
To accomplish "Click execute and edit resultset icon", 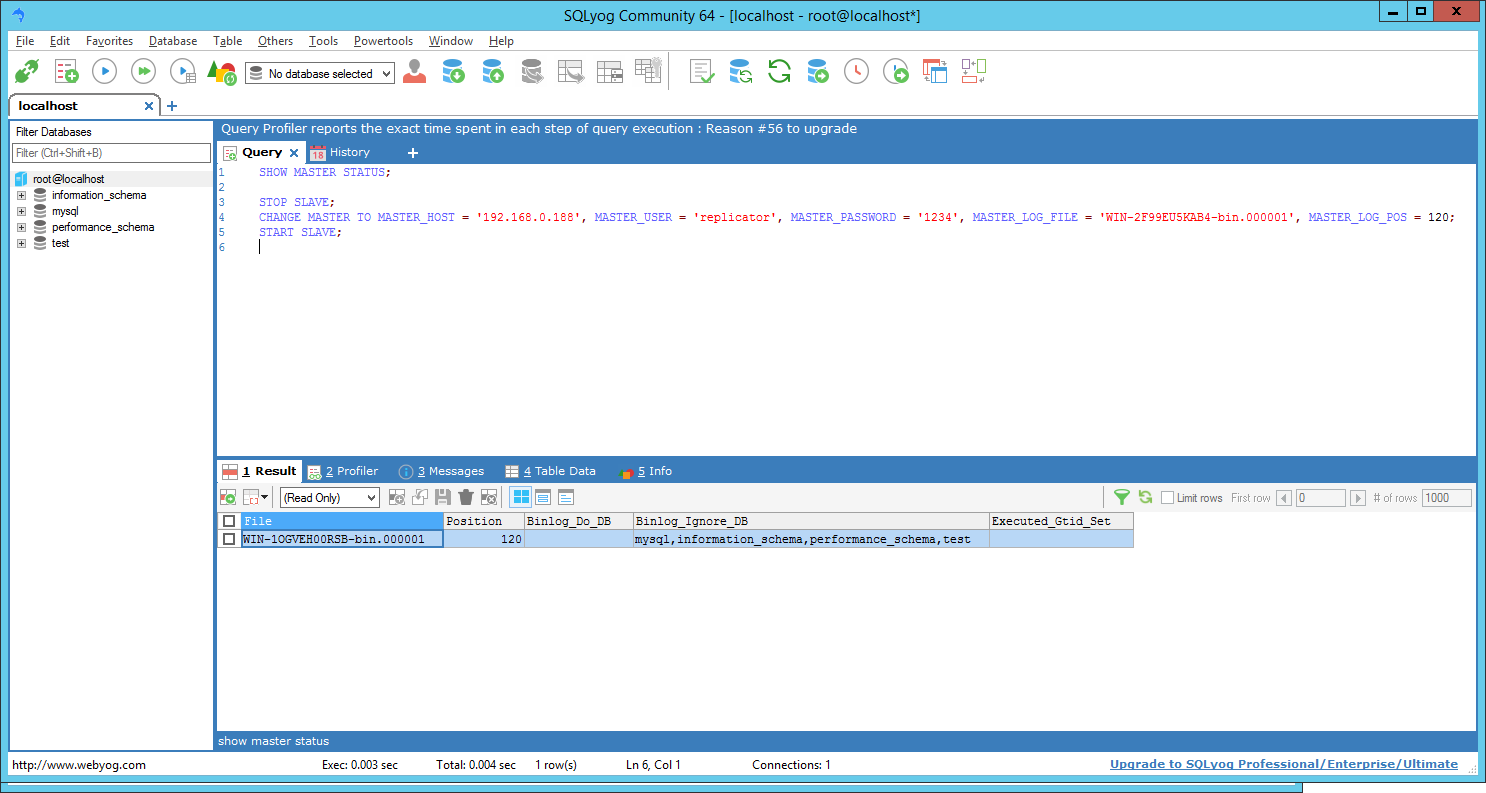I will pyautogui.click(x=183, y=72).
